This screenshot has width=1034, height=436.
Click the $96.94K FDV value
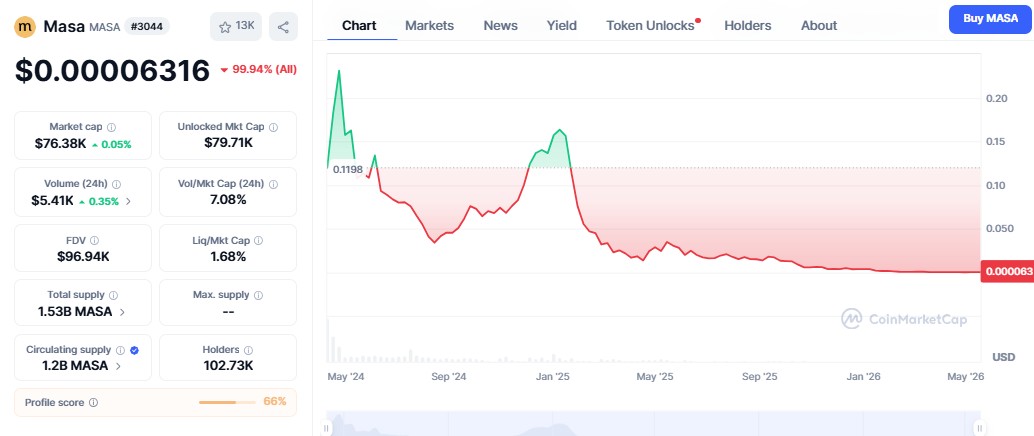click(x=83, y=257)
